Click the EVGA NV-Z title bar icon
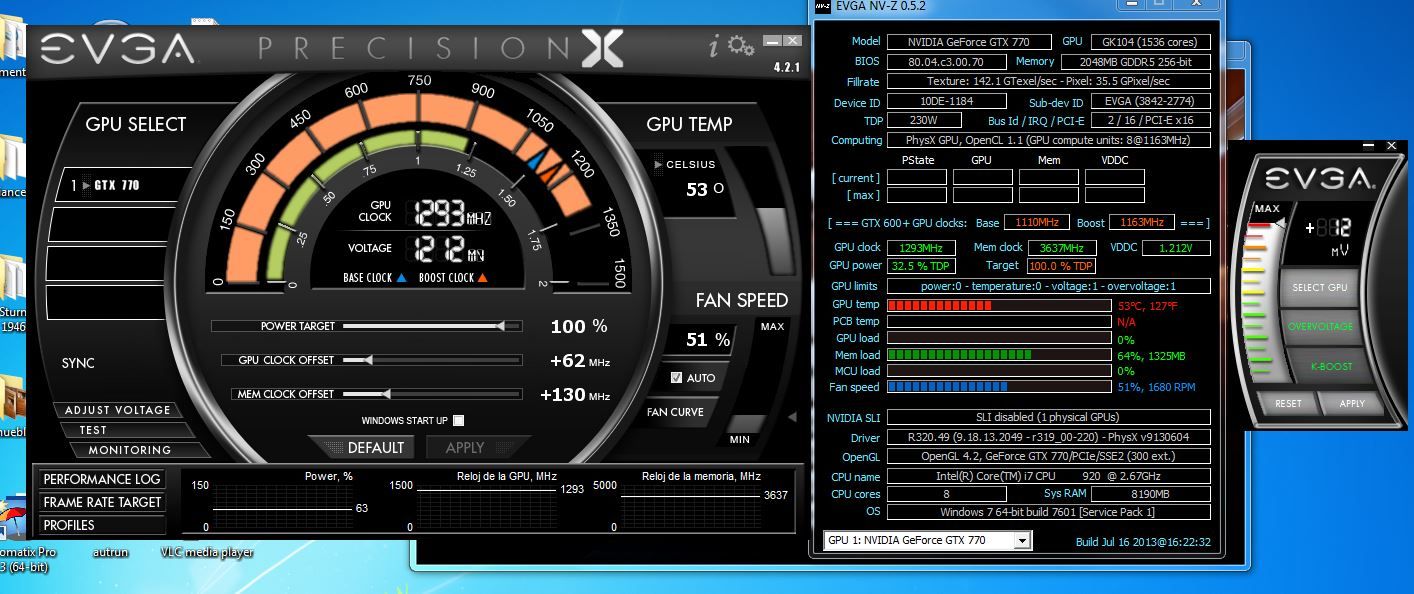The width and height of the screenshot is (1414, 594). tap(822, 6)
